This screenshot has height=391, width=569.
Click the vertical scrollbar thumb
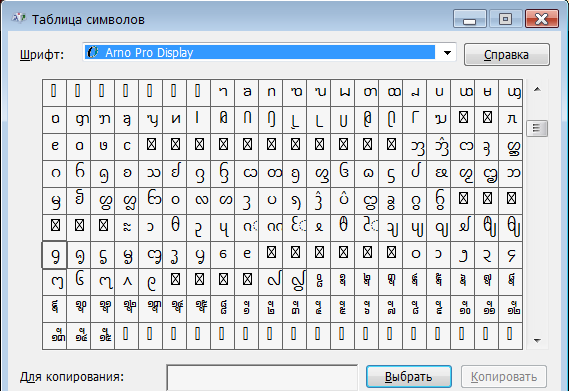(x=537, y=128)
